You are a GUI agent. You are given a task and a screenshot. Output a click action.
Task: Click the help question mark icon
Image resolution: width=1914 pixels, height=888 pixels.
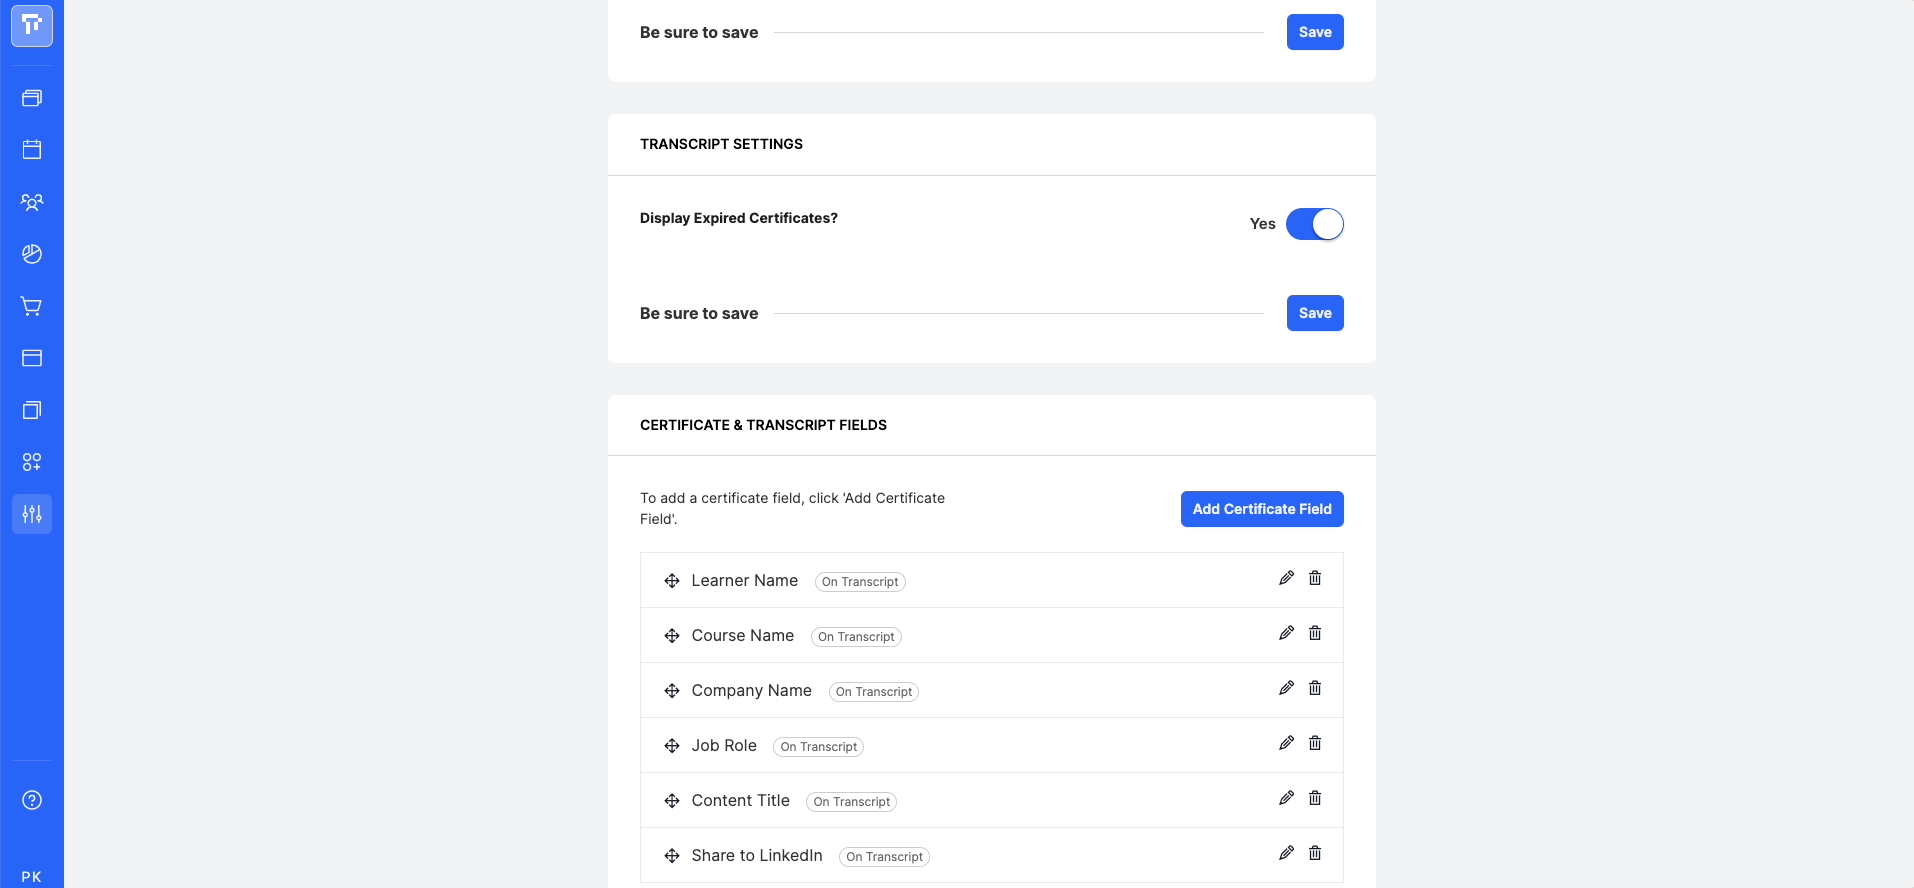coord(32,800)
